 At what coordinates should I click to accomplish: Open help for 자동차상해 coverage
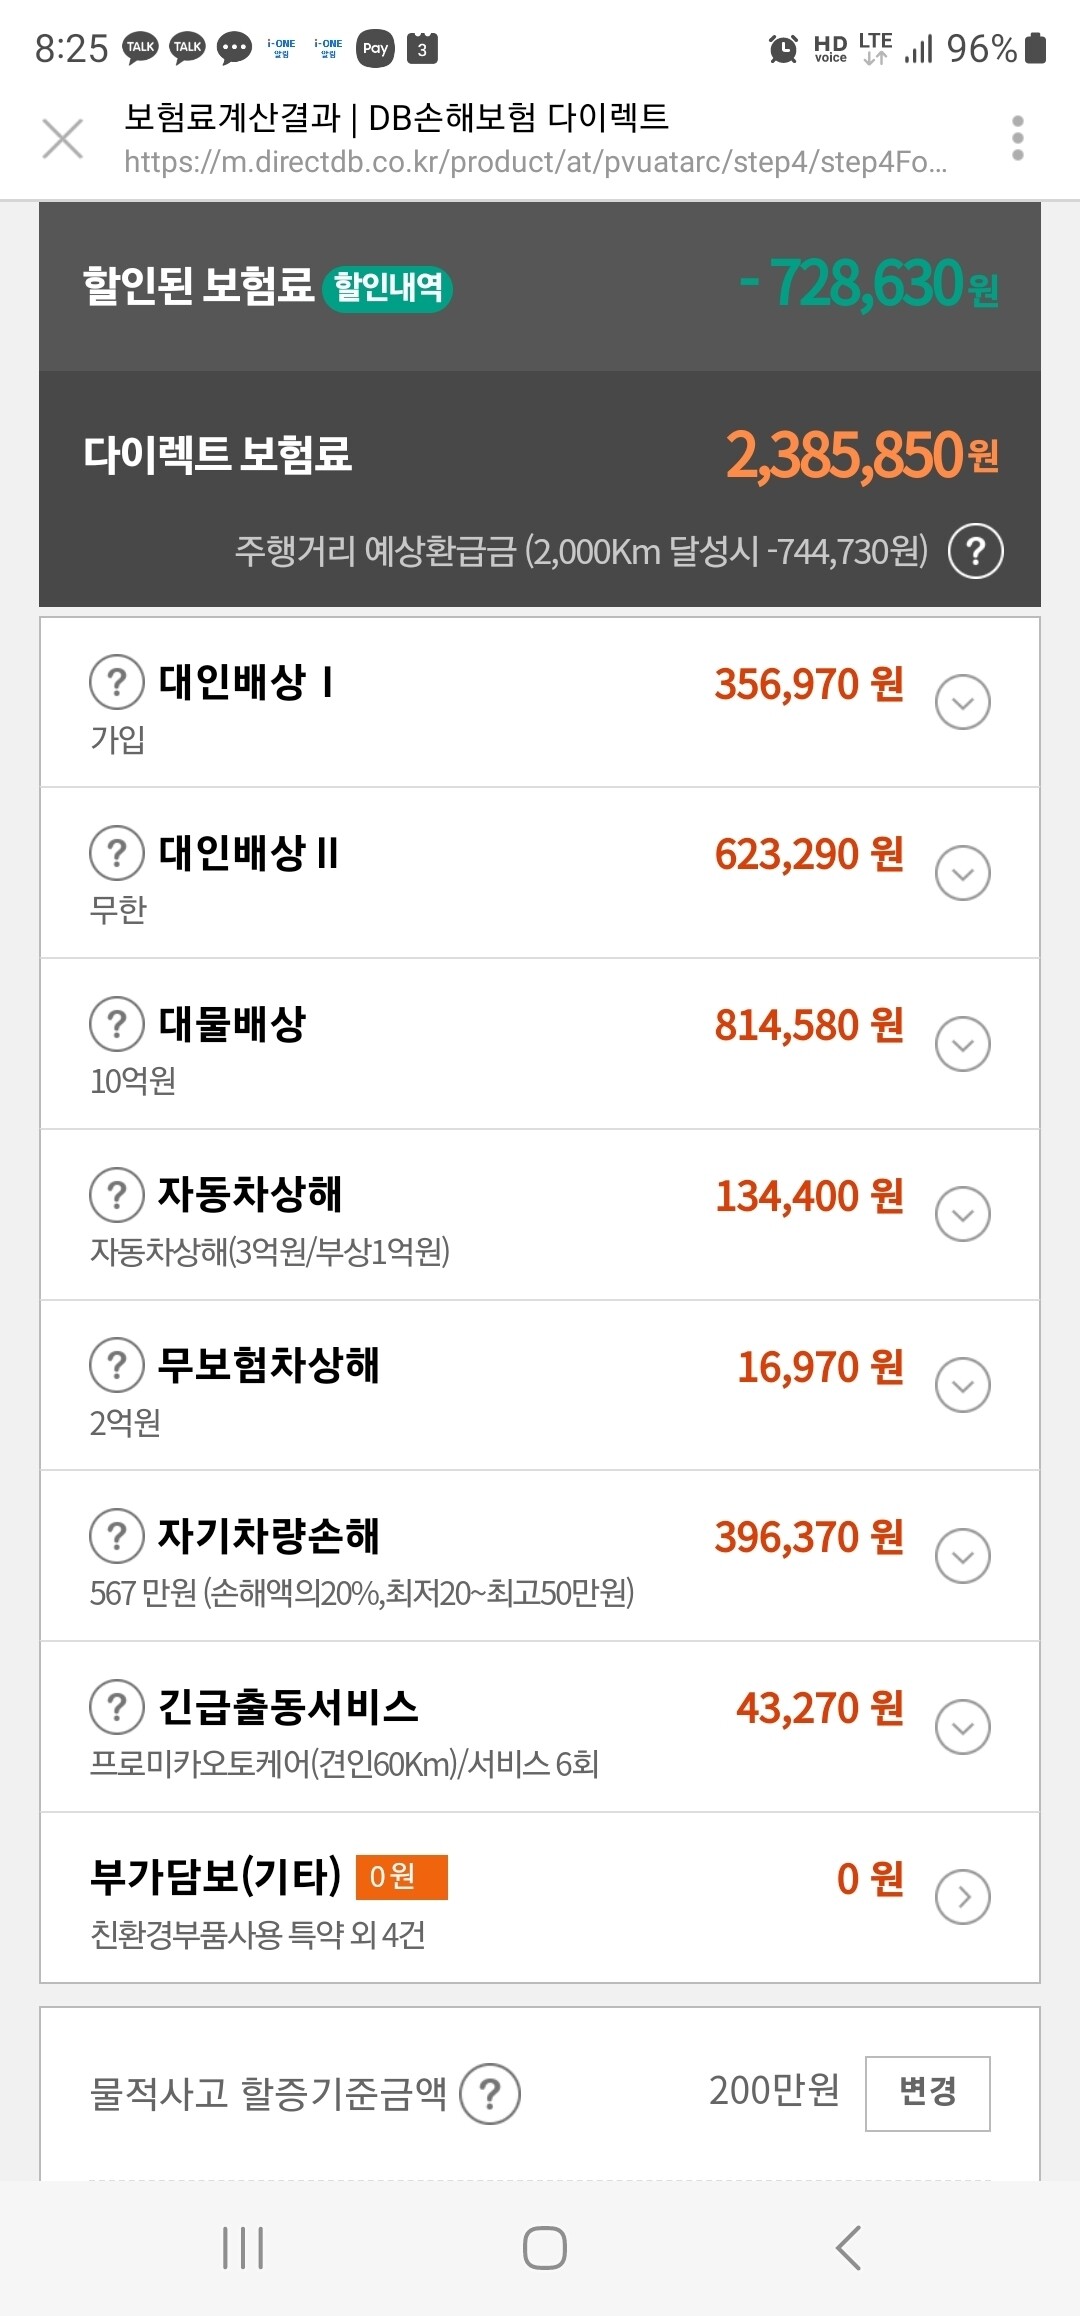[117, 1194]
